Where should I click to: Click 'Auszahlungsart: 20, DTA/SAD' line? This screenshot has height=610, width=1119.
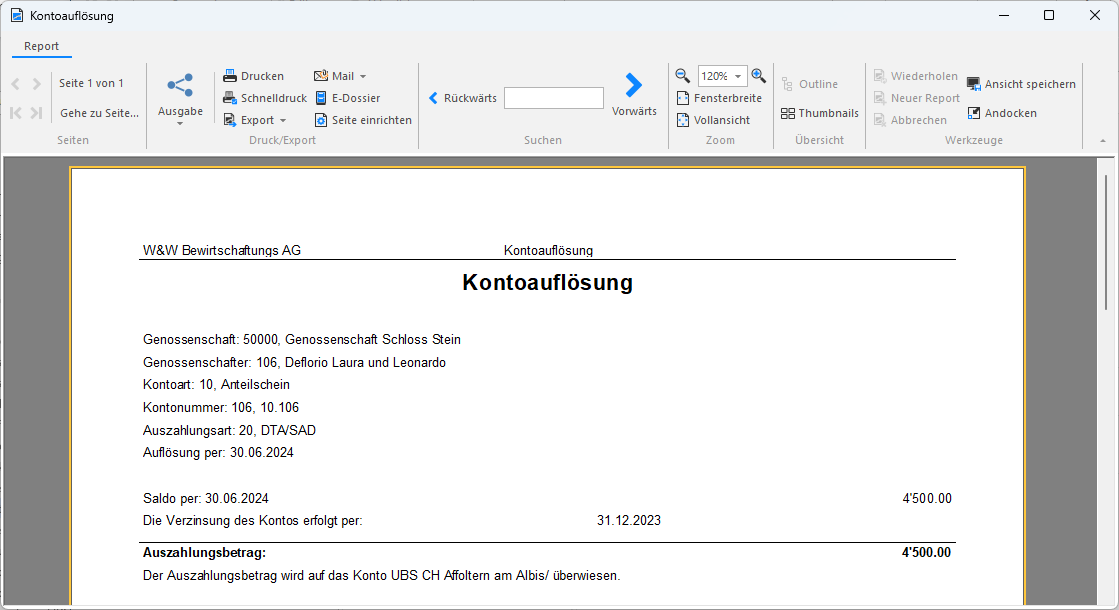(229, 430)
